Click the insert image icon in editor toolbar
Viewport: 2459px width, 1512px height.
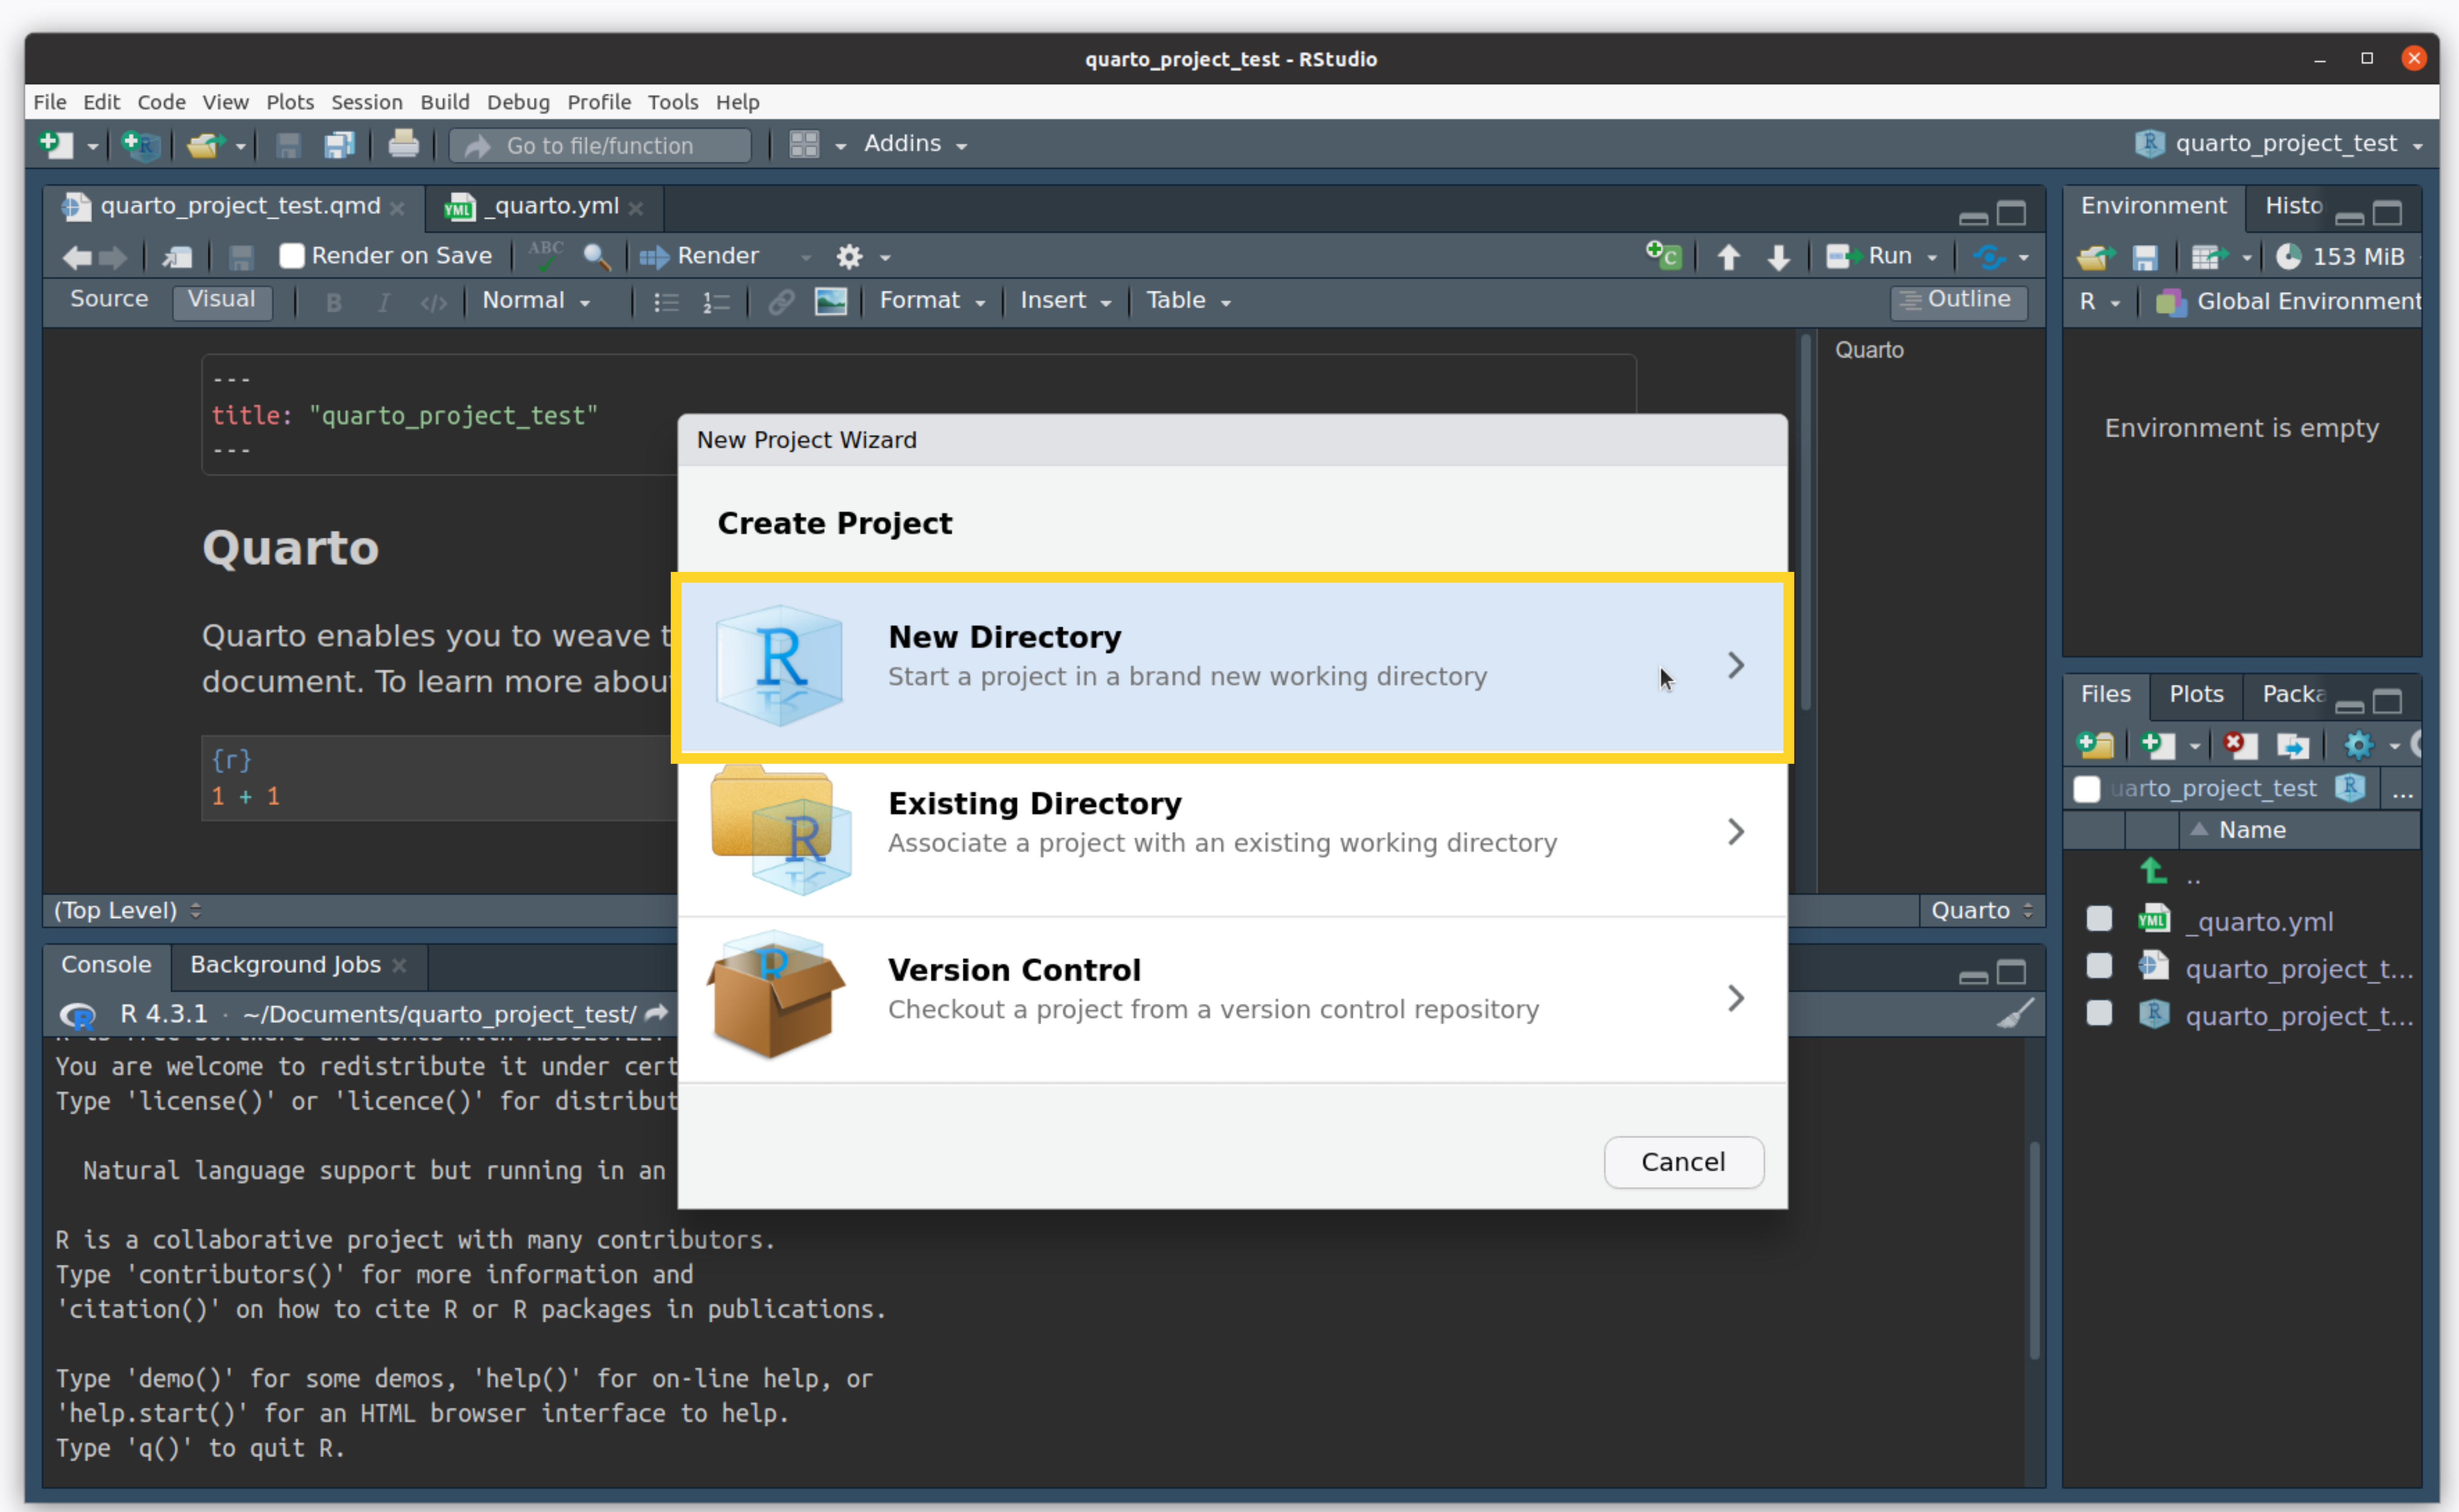(830, 301)
